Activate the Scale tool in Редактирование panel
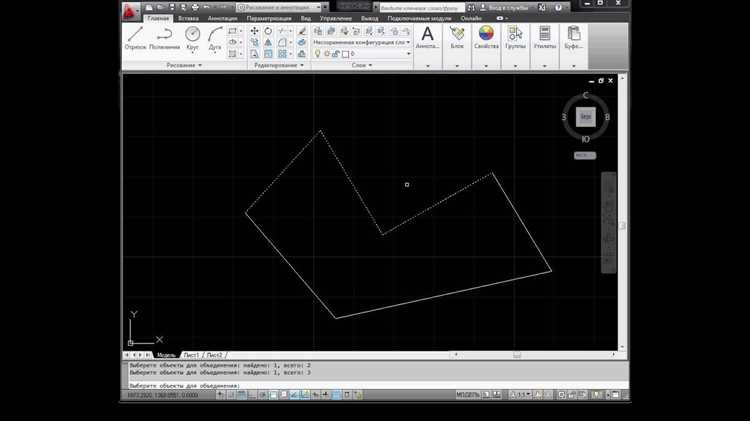 [268, 54]
